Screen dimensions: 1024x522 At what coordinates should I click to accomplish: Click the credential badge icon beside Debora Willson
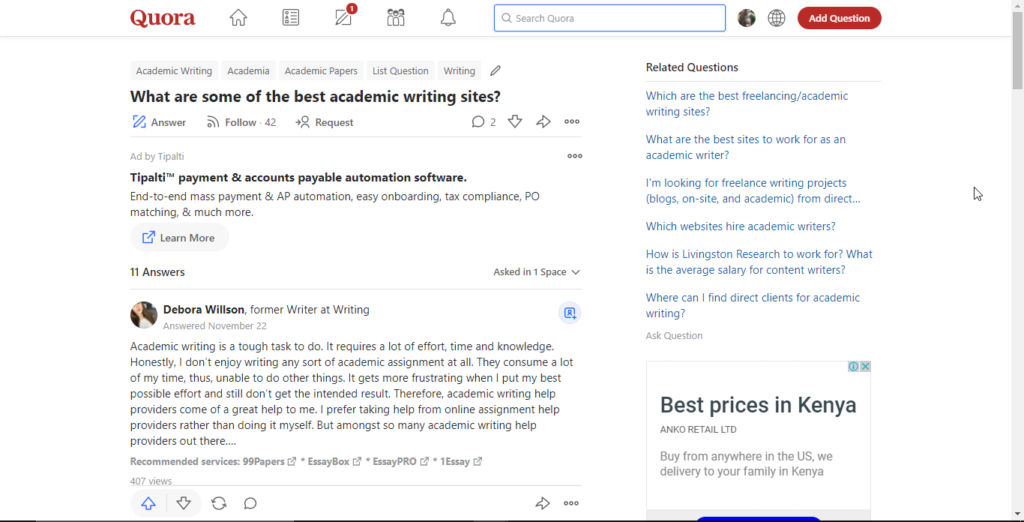[569, 313]
